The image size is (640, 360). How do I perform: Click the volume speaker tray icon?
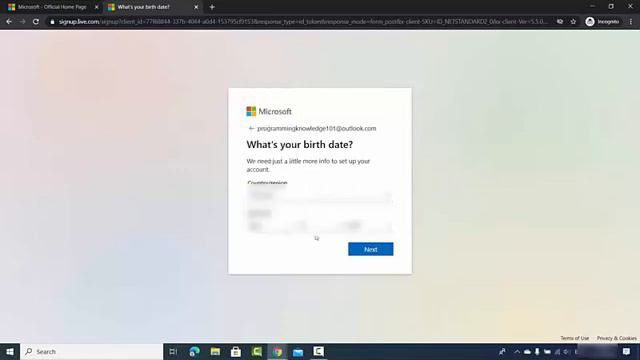(567, 351)
